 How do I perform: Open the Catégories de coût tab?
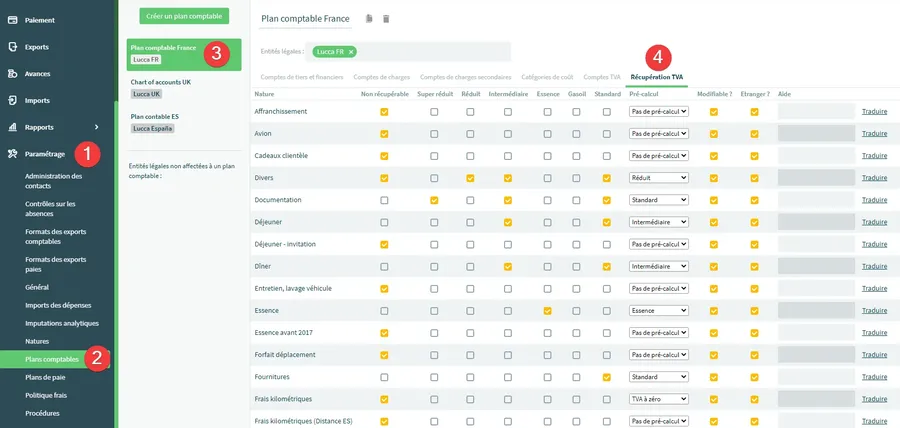(549, 77)
